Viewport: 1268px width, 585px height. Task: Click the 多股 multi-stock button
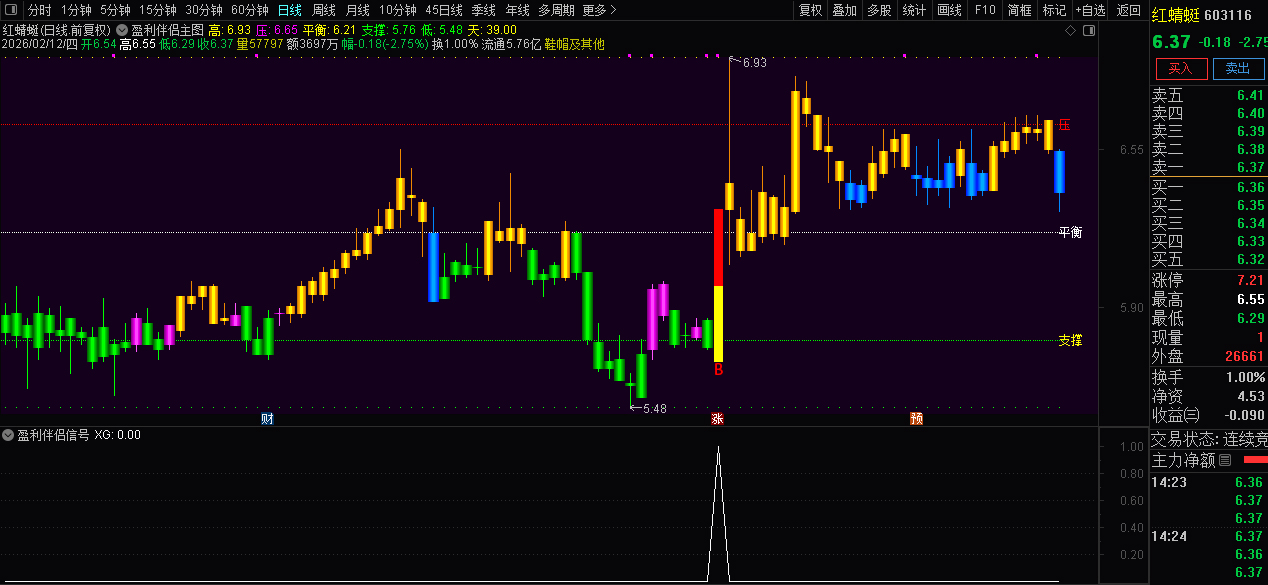[879, 10]
